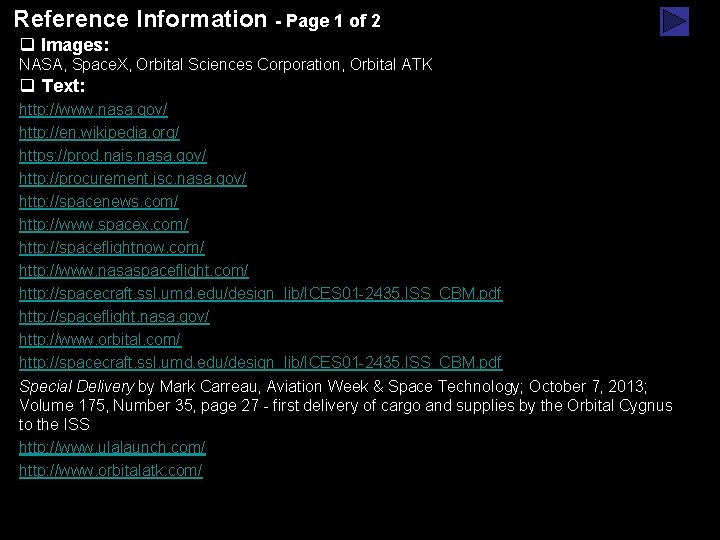Click the 'to the ISS' text line
This screenshot has height=540, width=720.
click(54, 425)
